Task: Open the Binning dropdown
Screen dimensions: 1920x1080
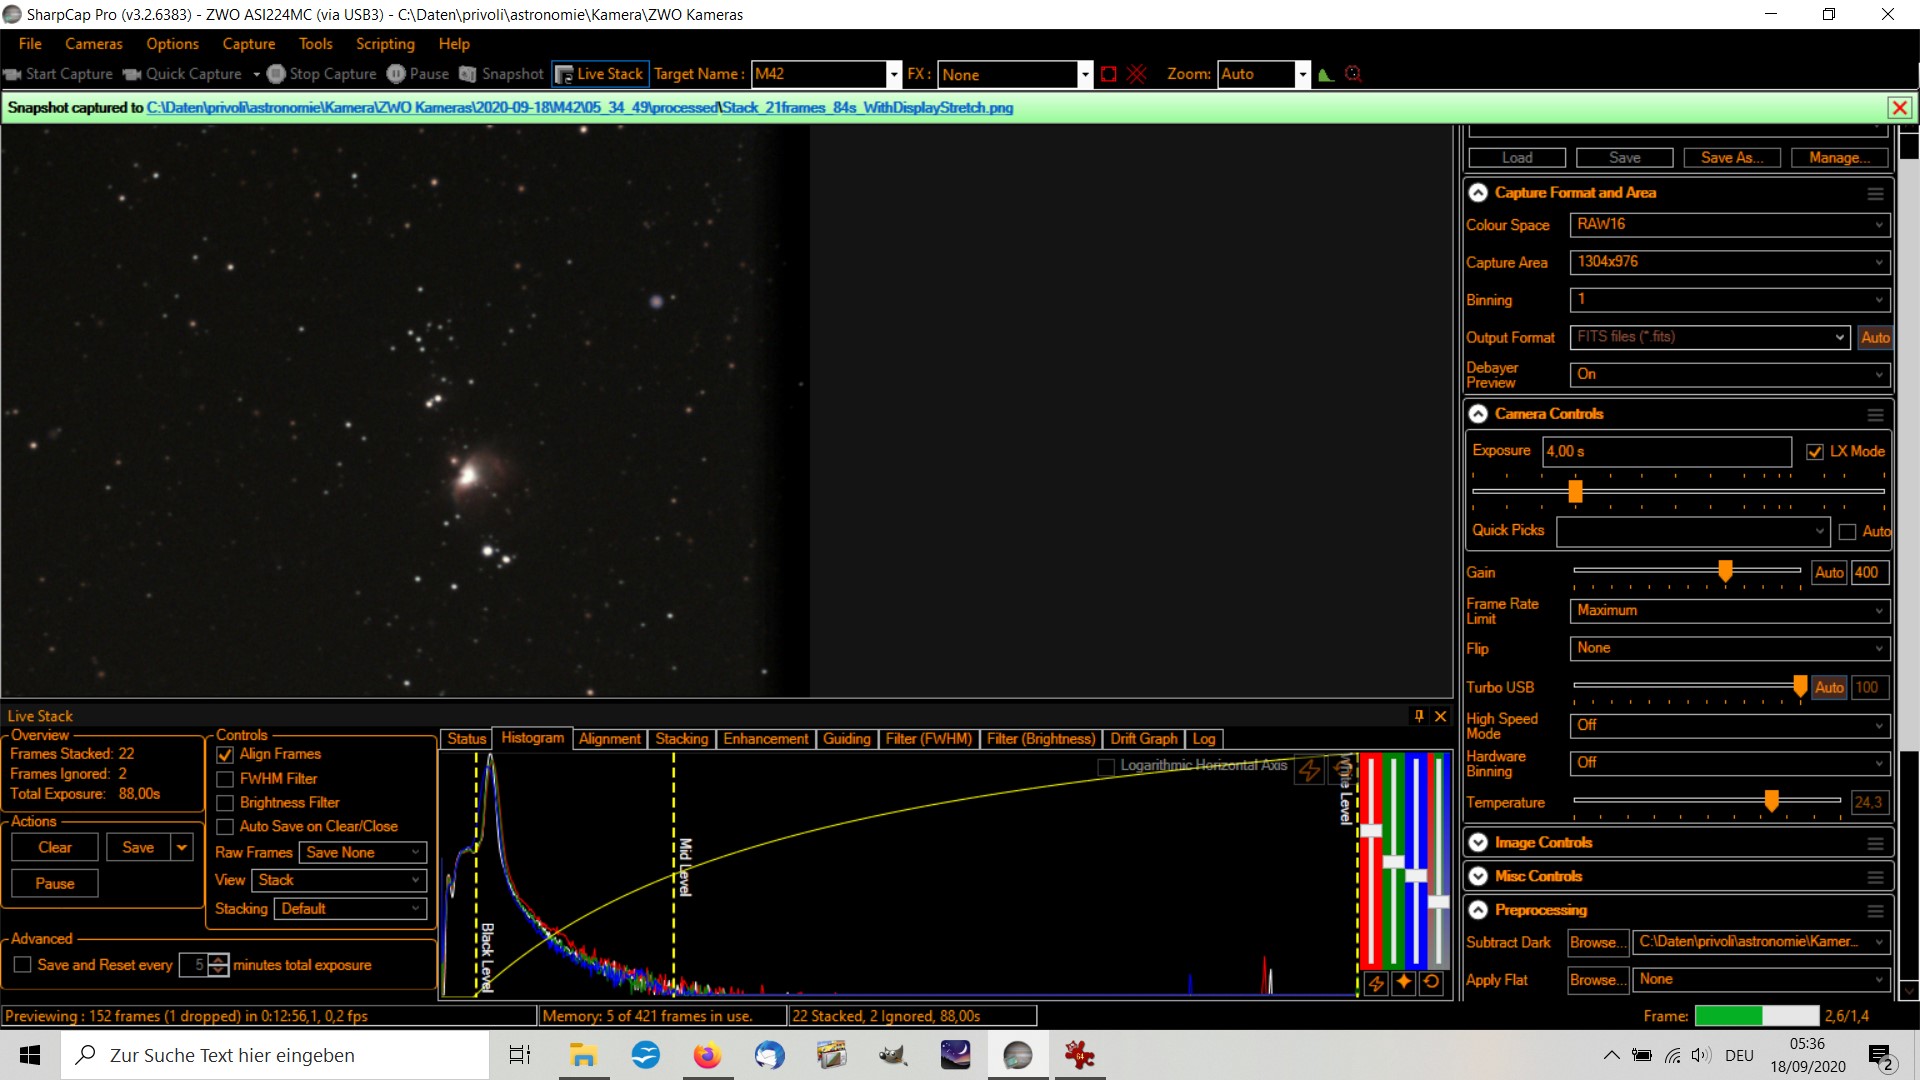Action: click(1730, 299)
